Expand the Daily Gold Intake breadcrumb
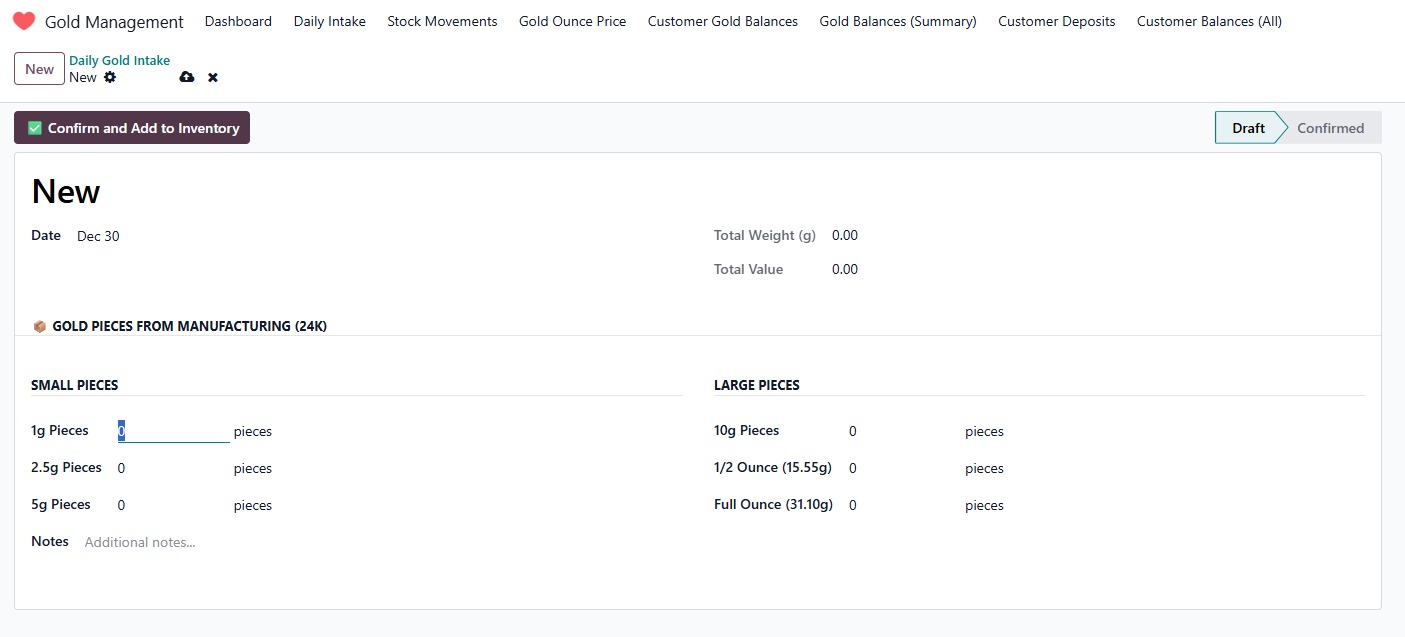Image resolution: width=1405 pixels, height=637 pixels. click(119, 60)
